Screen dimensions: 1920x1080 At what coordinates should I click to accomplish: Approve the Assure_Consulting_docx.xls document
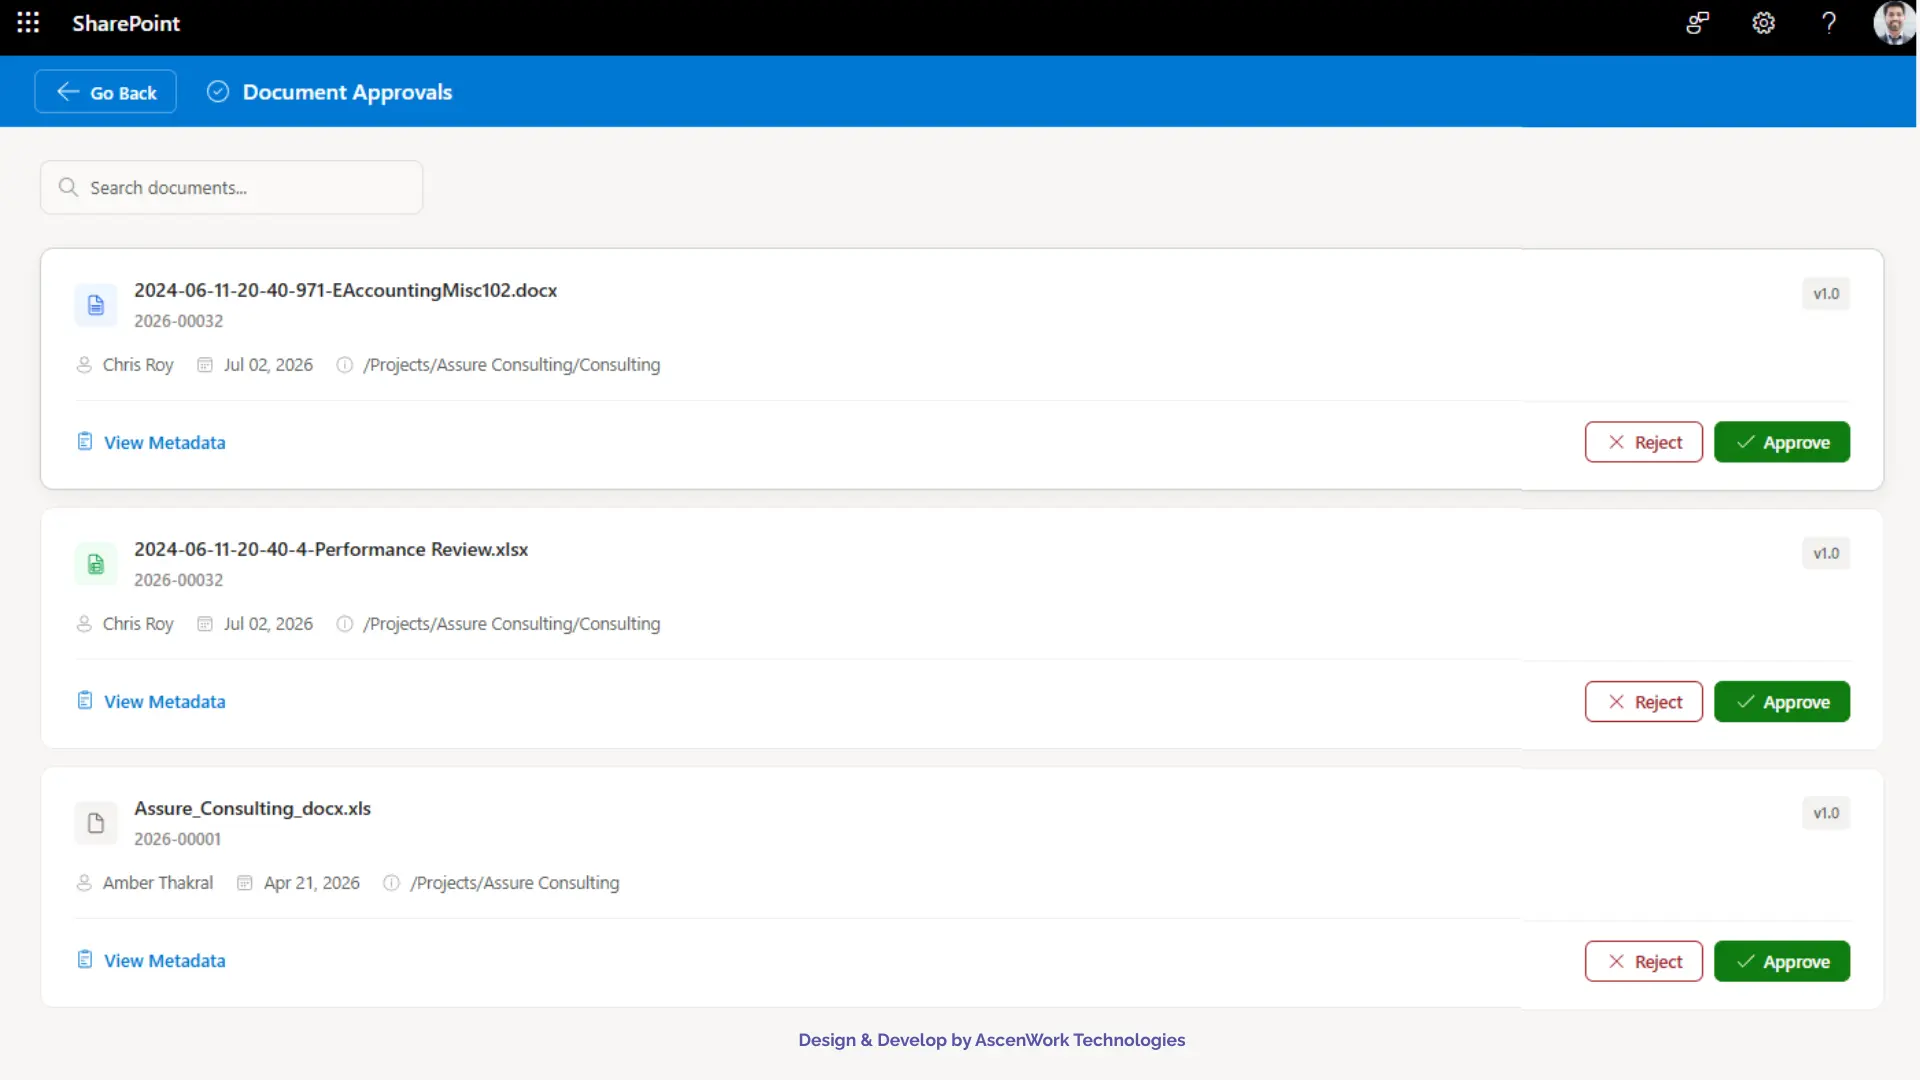pos(1782,961)
